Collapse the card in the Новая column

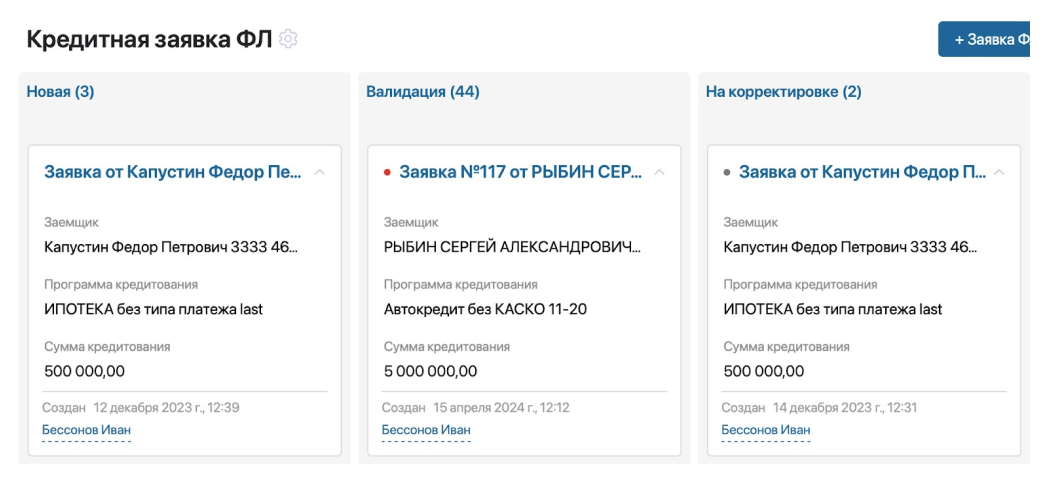tap(320, 172)
